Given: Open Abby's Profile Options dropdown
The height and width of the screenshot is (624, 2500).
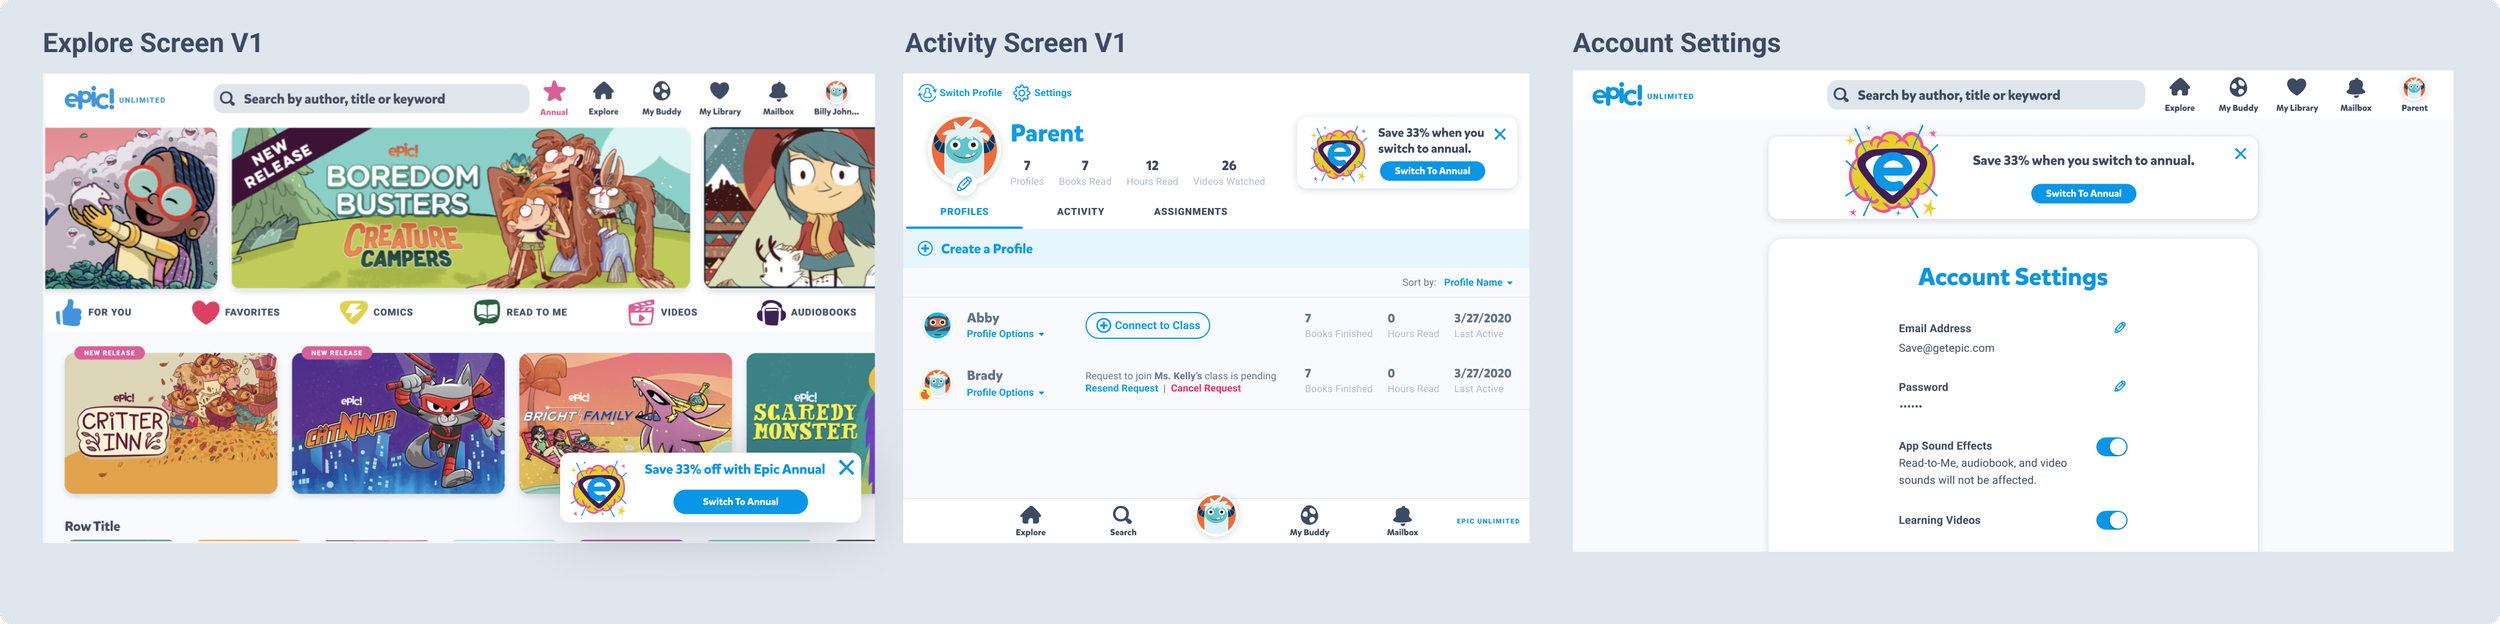Looking at the screenshot, I should pyautogui.click(x=1005, y=334).
